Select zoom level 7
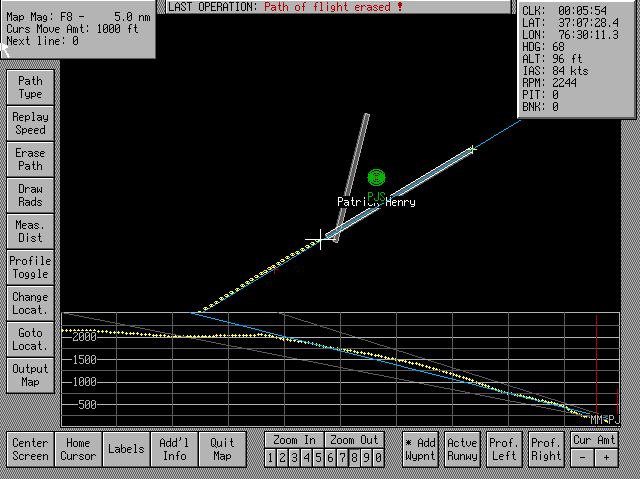This screenshot has height=479, width=640. 342,458
